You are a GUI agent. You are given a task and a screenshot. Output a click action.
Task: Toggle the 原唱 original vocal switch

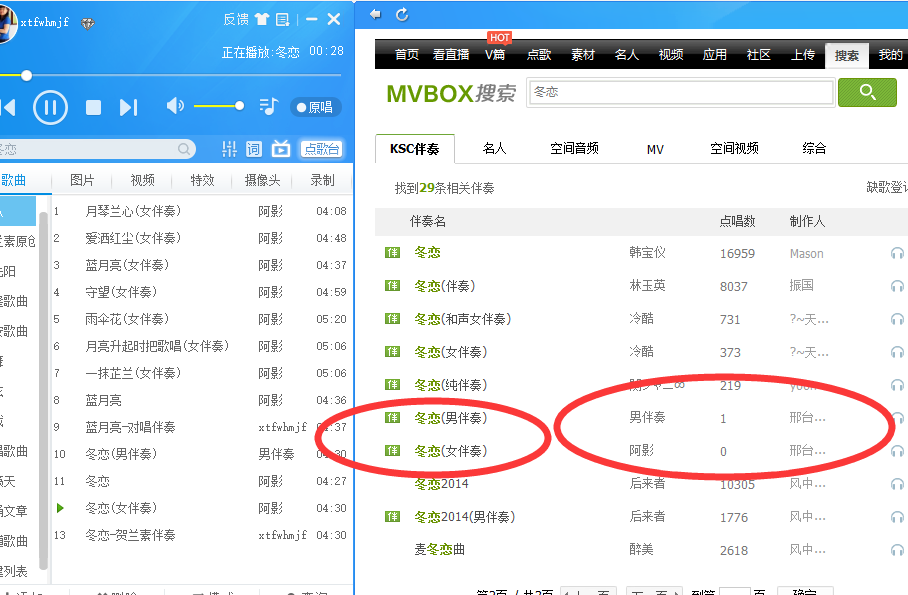(x=315, y=107)
